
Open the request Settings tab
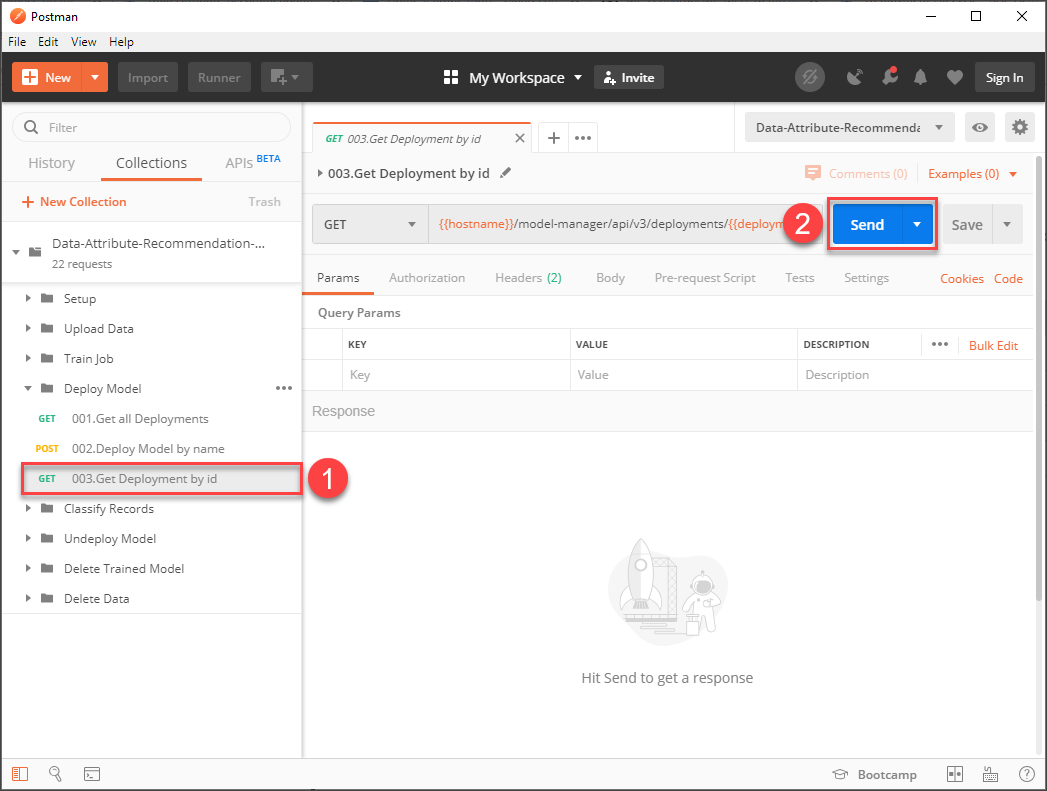(866, 278)
